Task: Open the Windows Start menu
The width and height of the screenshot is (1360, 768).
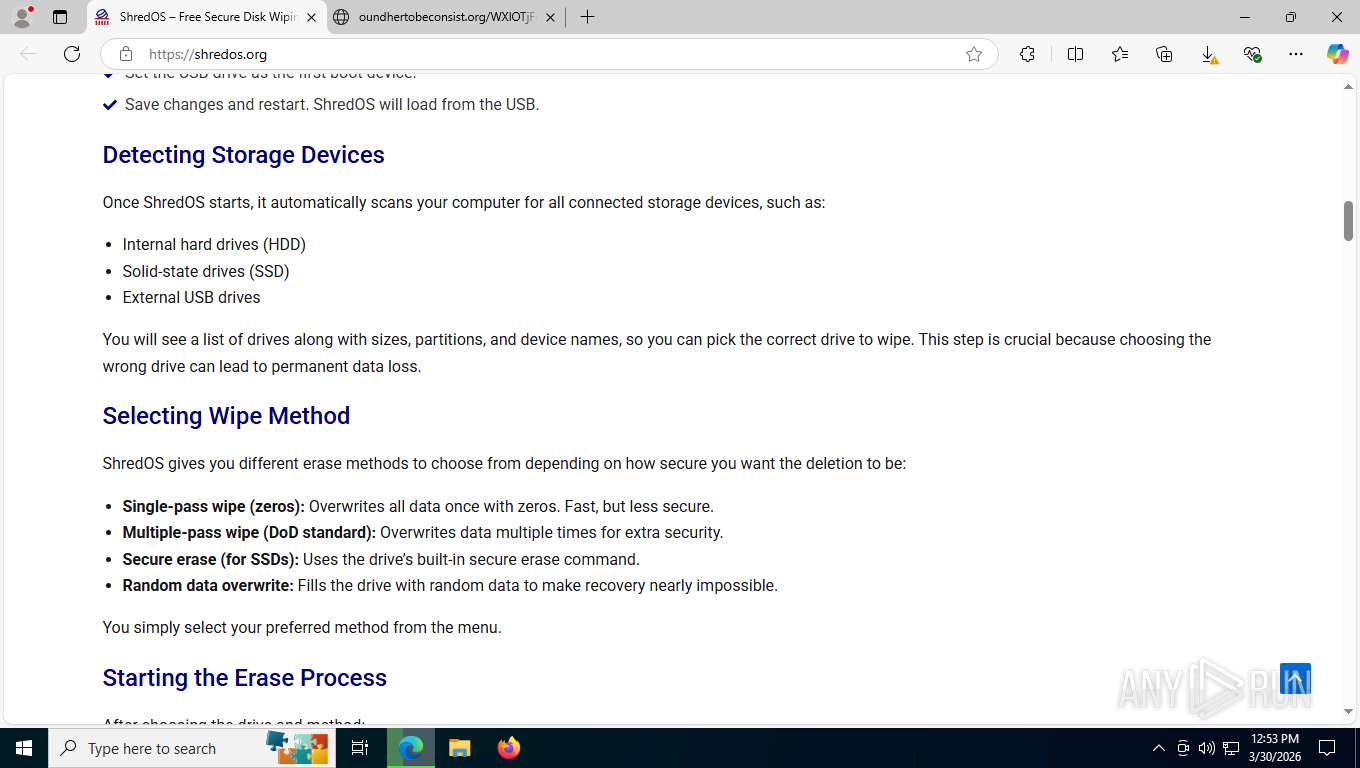Action: pos(24,748)
